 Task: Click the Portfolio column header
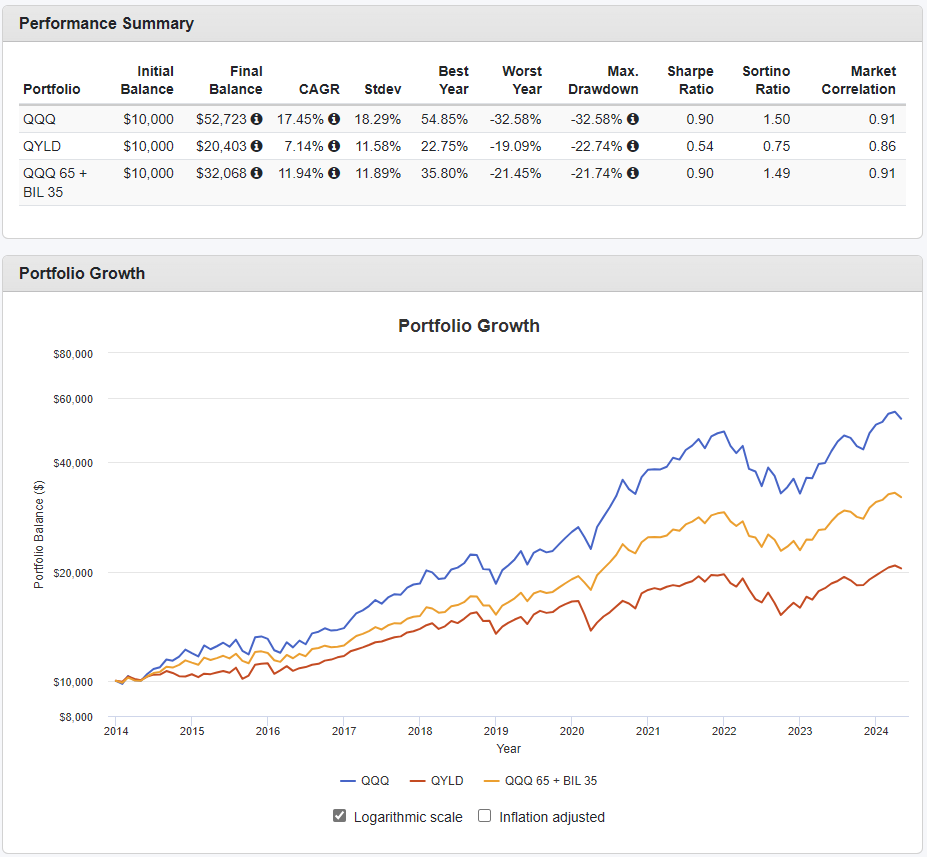pyautogui.click(x=51, y=89)
